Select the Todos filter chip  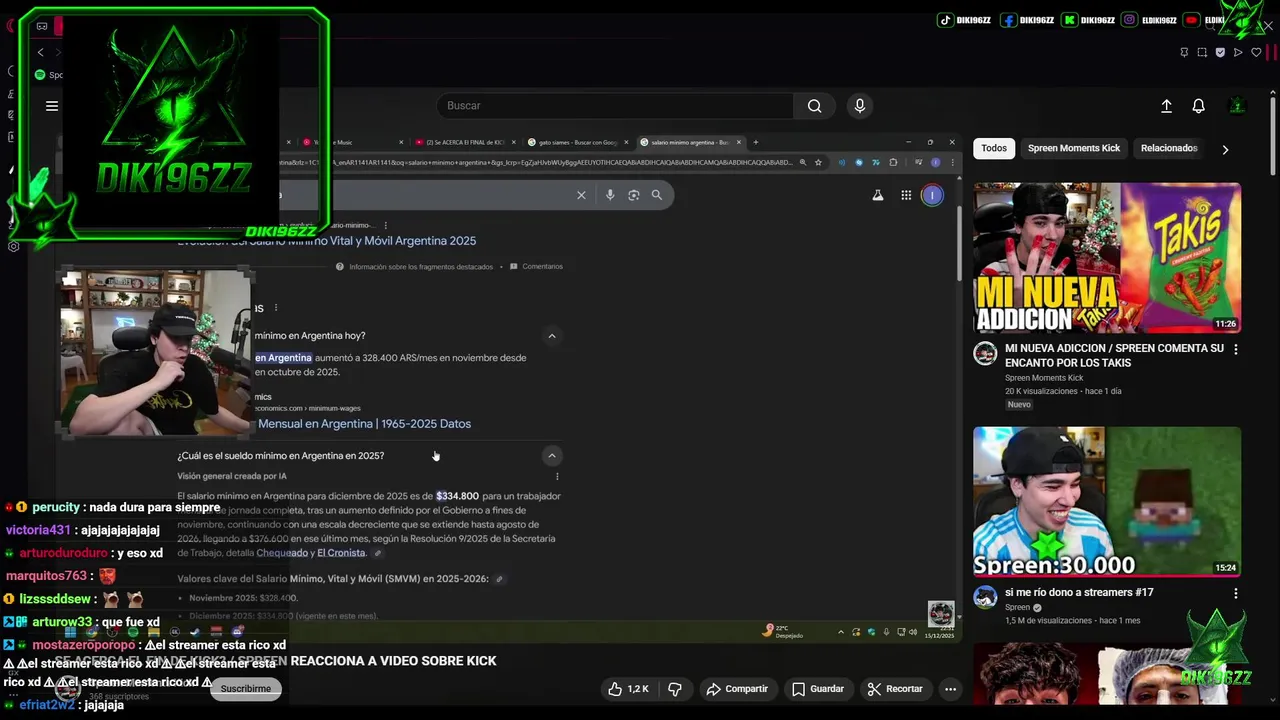(994, 148)
